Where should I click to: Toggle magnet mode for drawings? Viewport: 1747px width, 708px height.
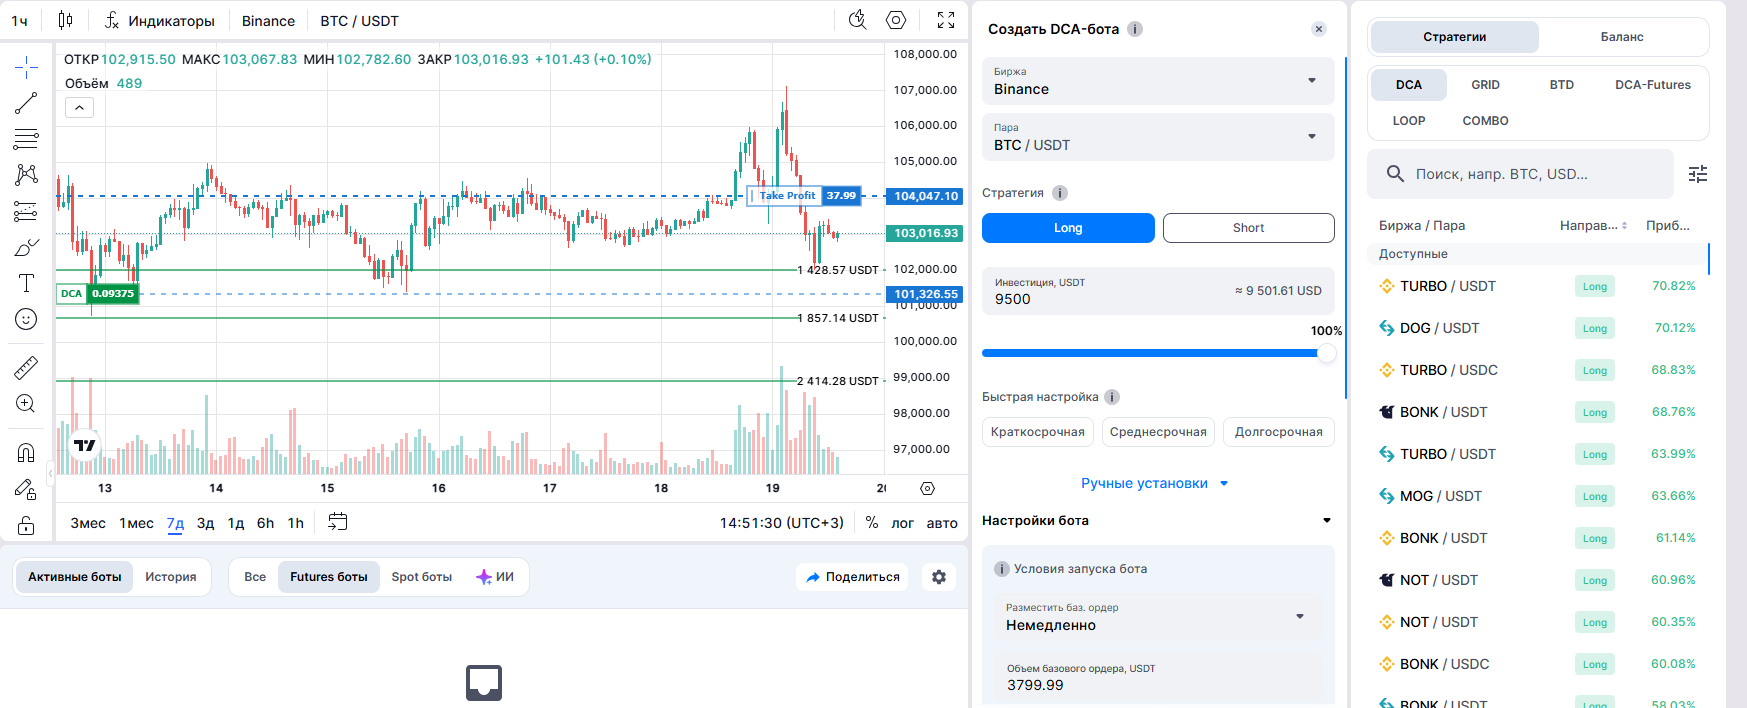pyautogui.click(x=26, y=452)
